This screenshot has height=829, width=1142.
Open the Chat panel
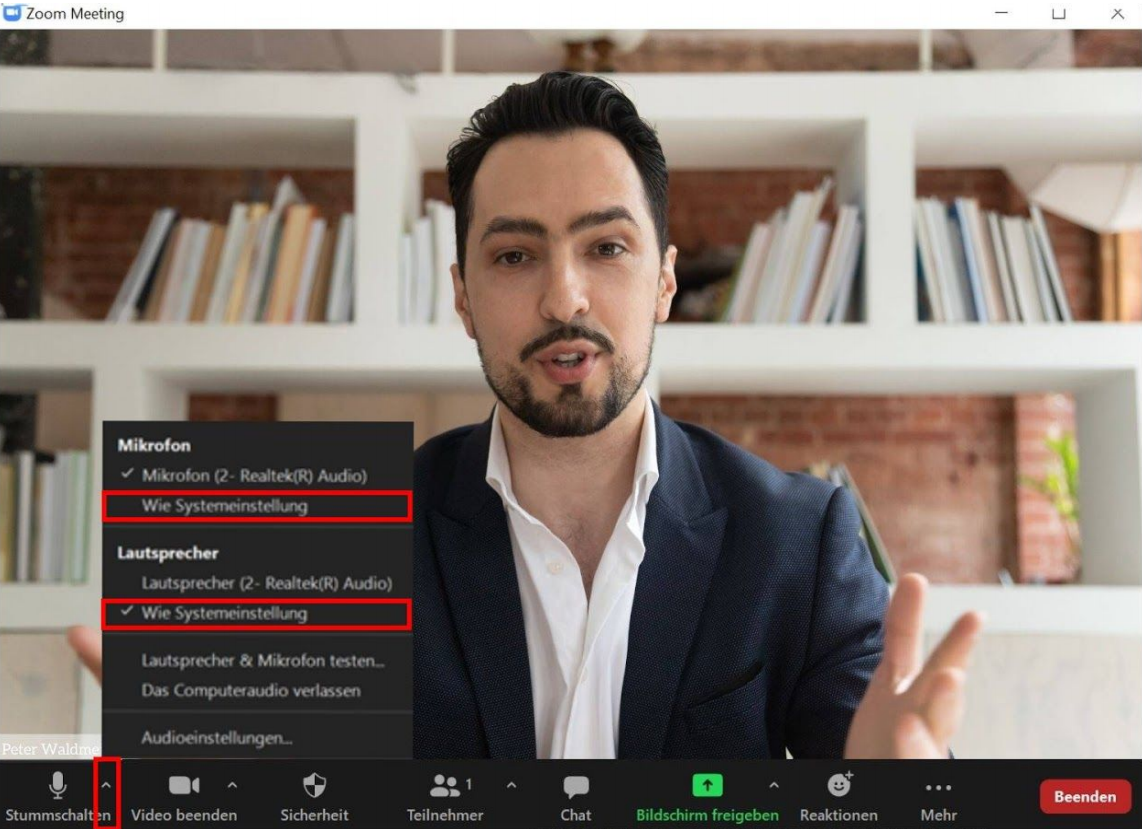(576, 787)
